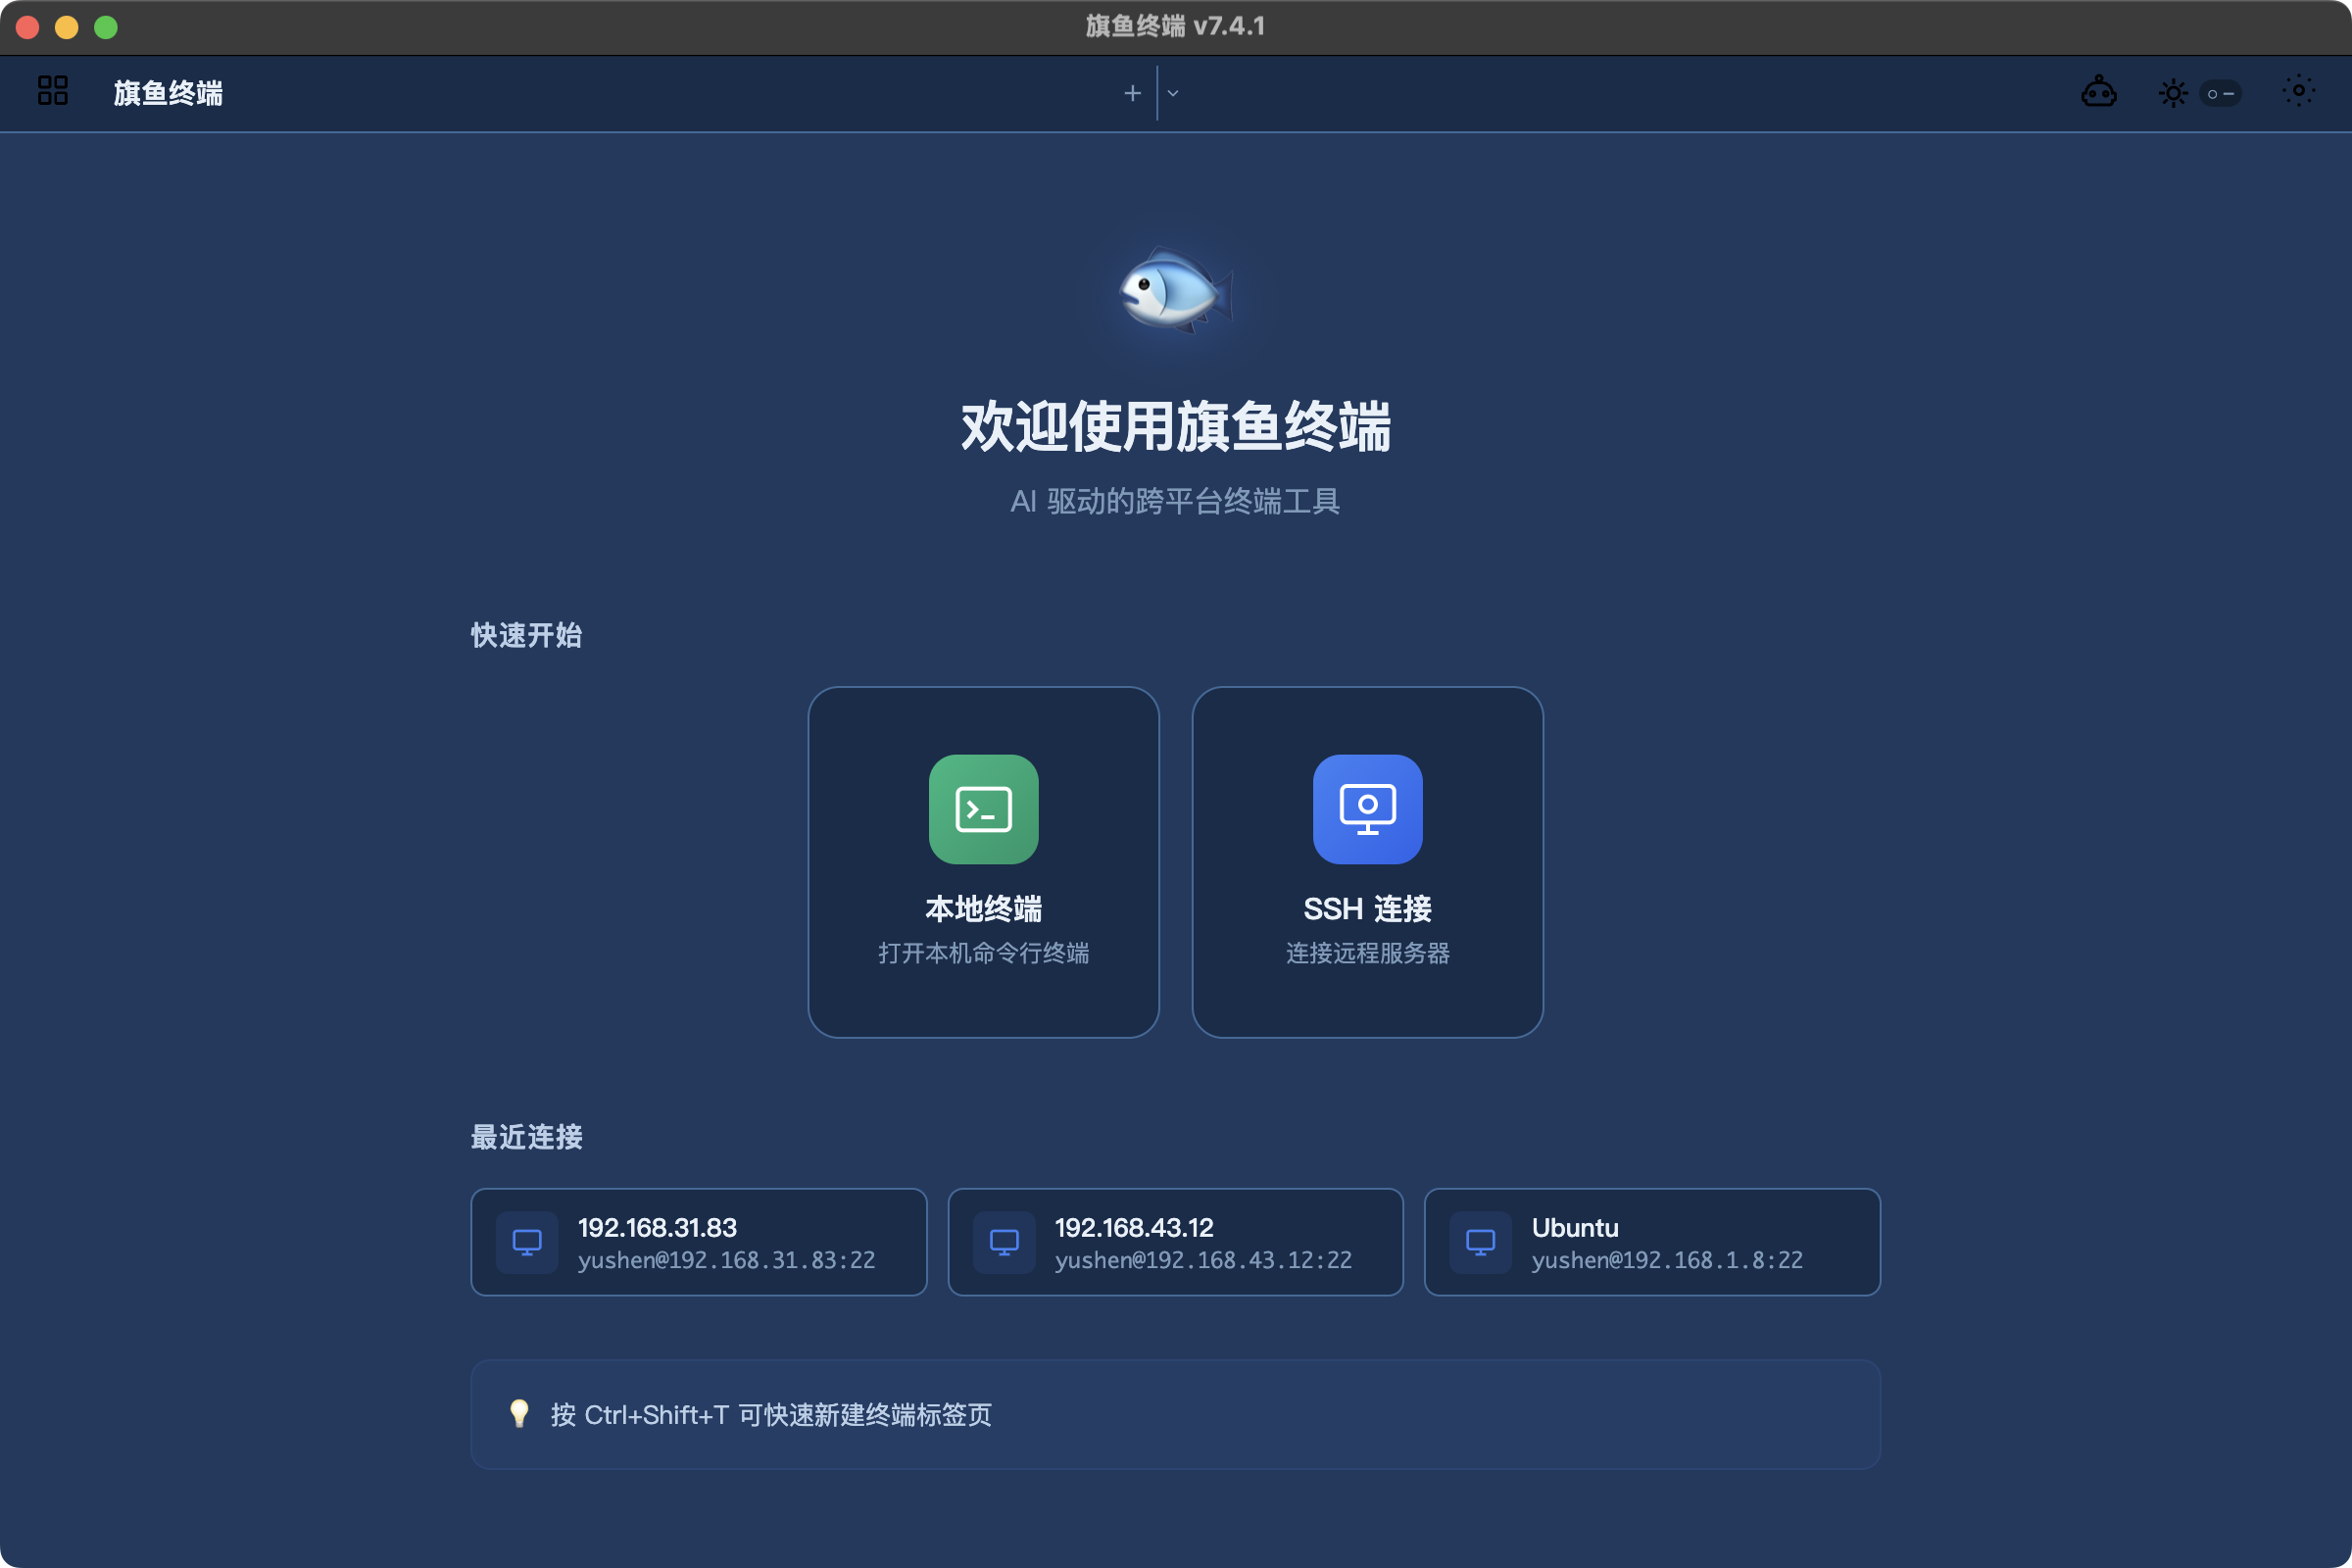
Task: Click the monitor icon on 192.168.43.12 card
Action: point(1005,1241)
